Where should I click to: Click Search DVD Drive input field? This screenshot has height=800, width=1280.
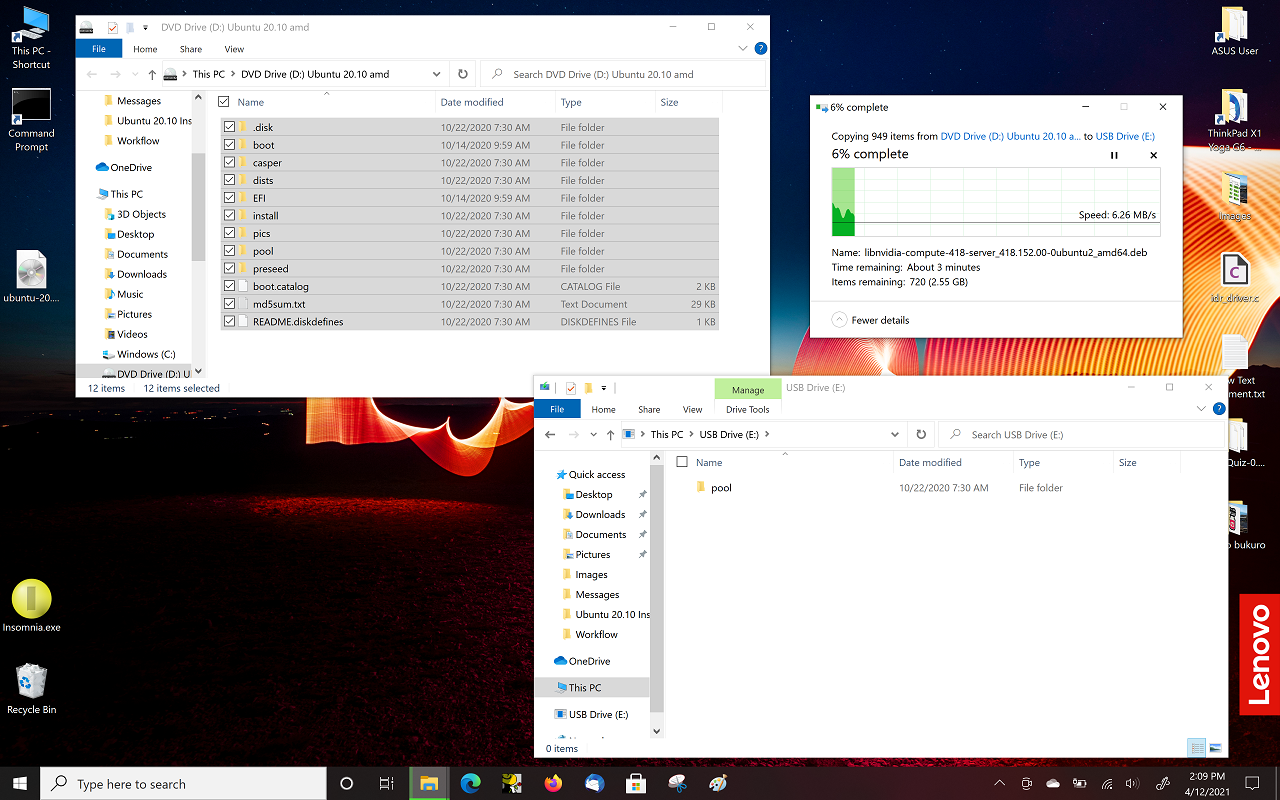tap(623, 74)
